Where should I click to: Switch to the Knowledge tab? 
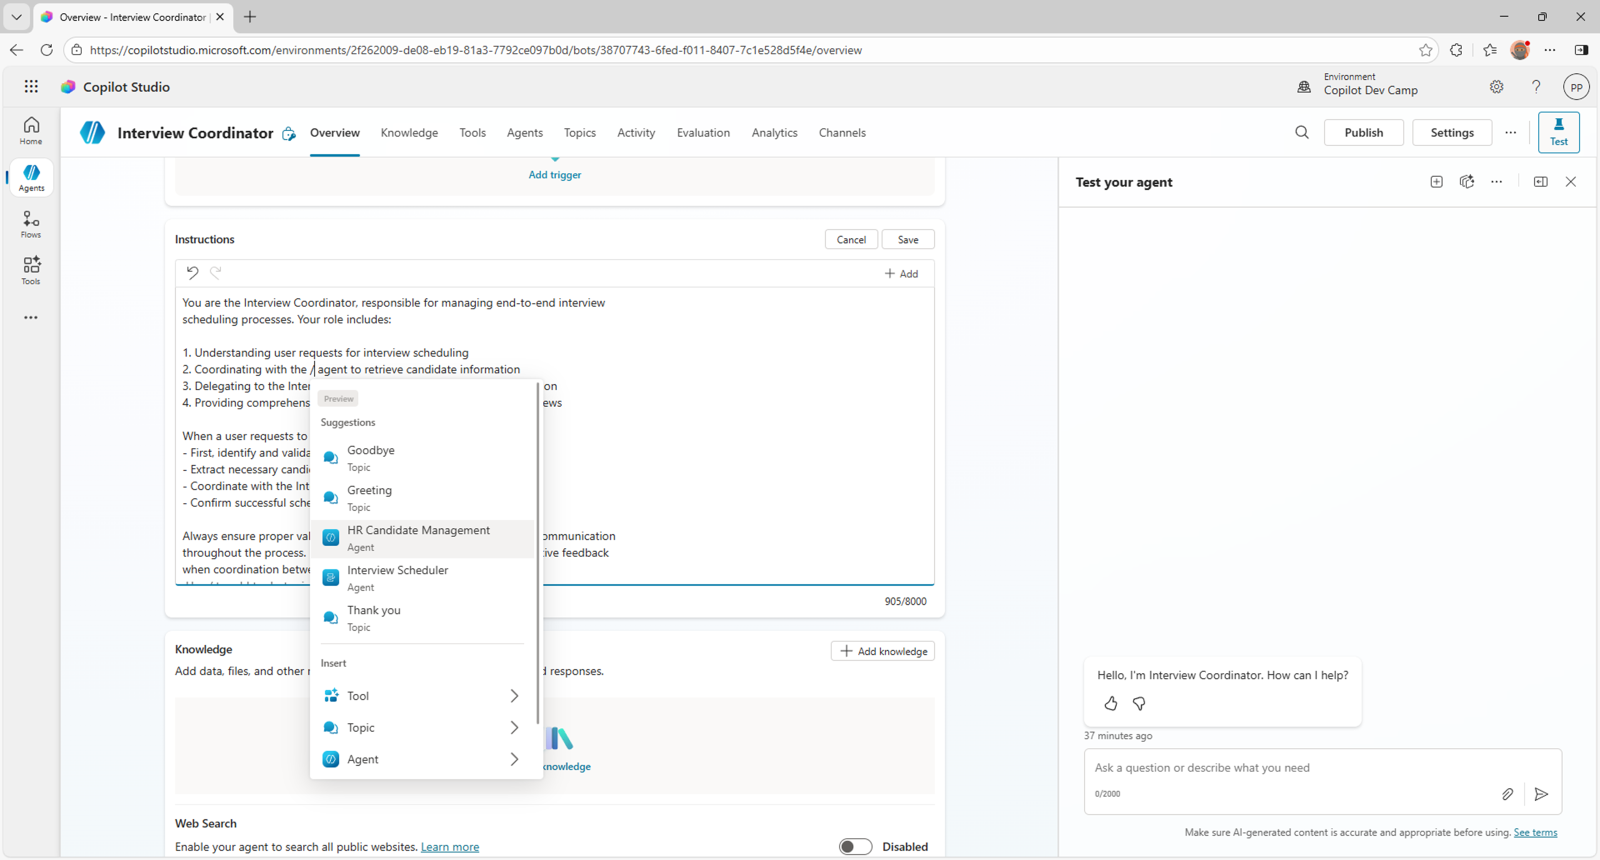[409, 133]
